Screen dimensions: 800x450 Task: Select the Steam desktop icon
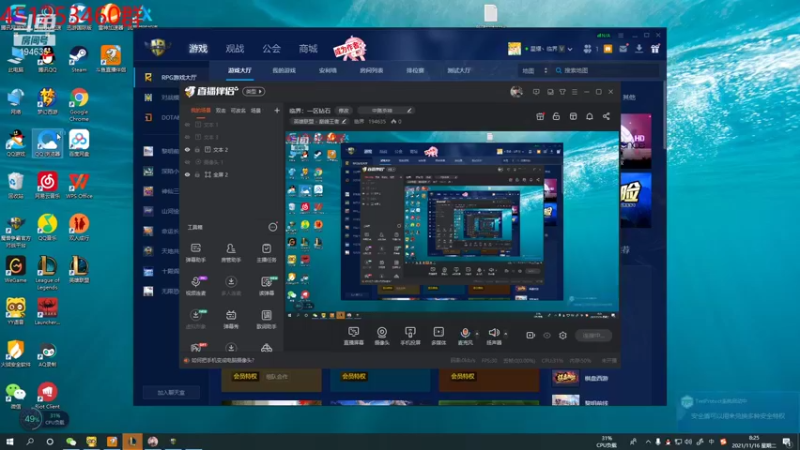click(79, 59)
